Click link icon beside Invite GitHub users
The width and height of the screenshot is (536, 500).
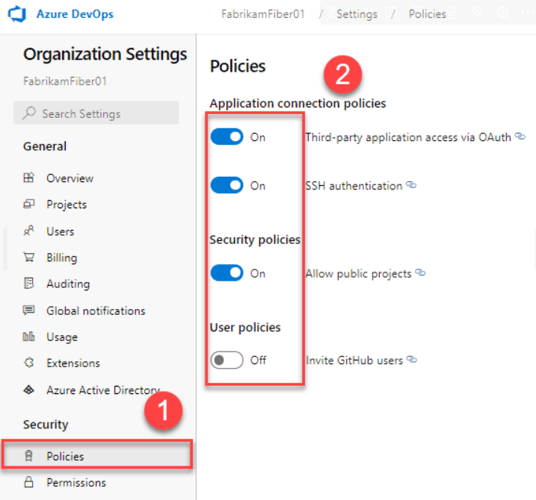coord(412,360)
